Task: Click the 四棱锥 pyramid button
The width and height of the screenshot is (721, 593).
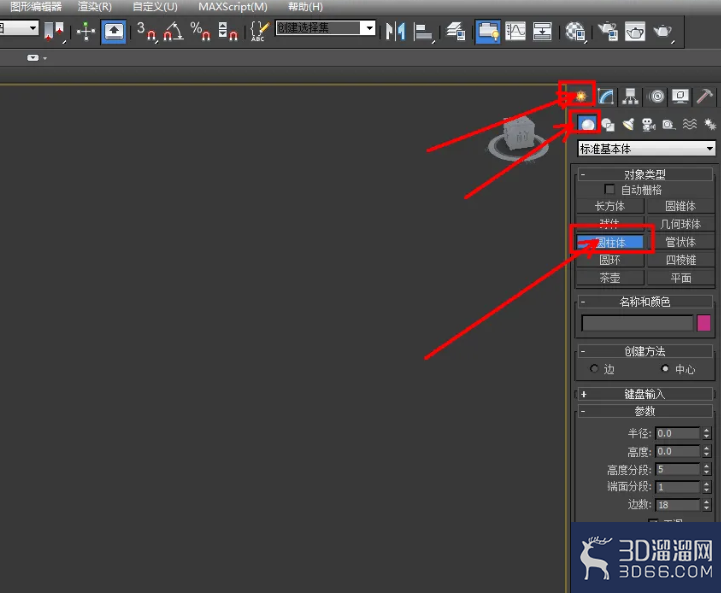Action: [681, 260]
